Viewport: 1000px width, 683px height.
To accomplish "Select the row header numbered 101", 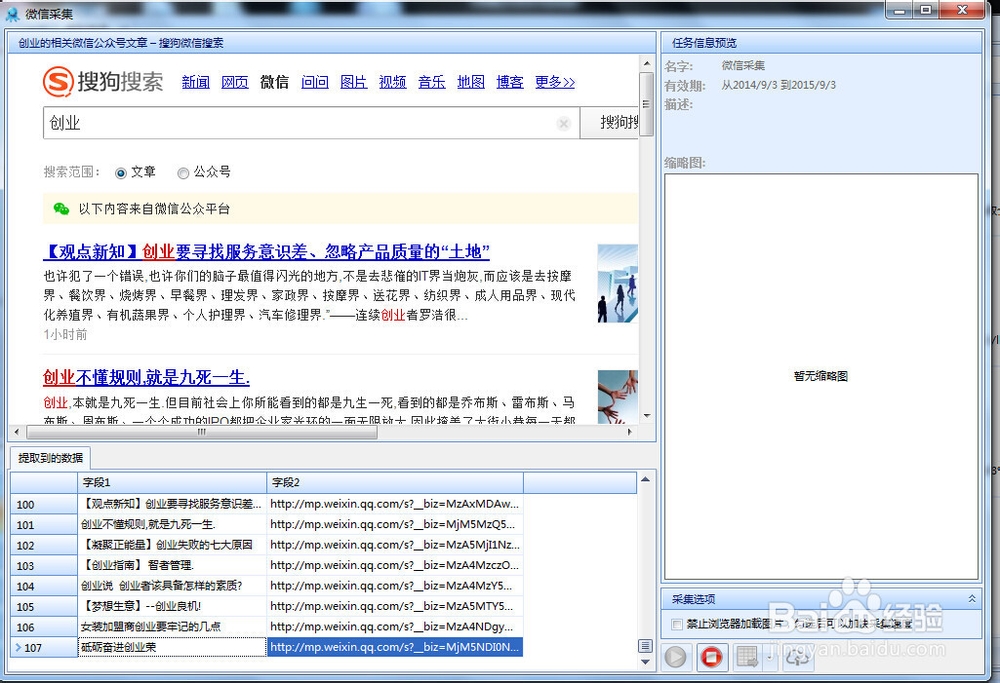I will (44, 525).
